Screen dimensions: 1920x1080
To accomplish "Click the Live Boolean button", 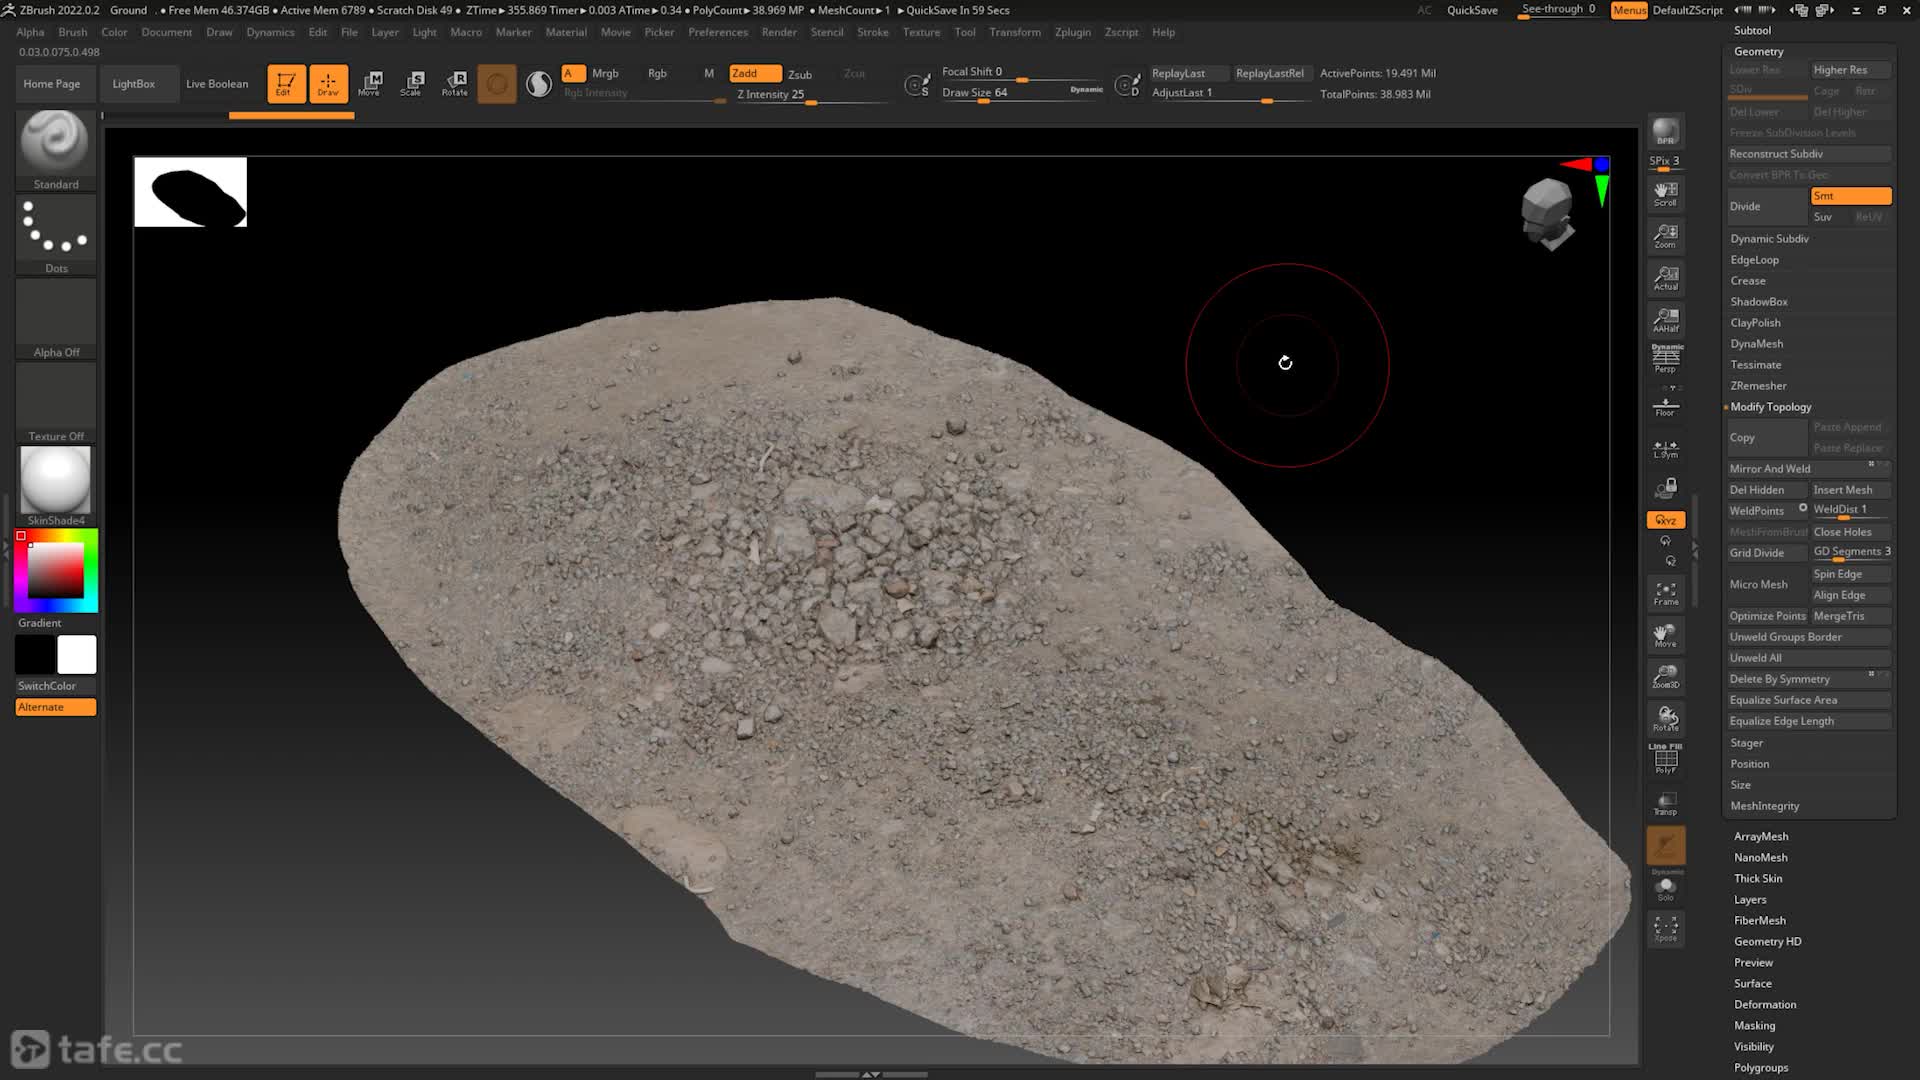I will pos(217,84).
